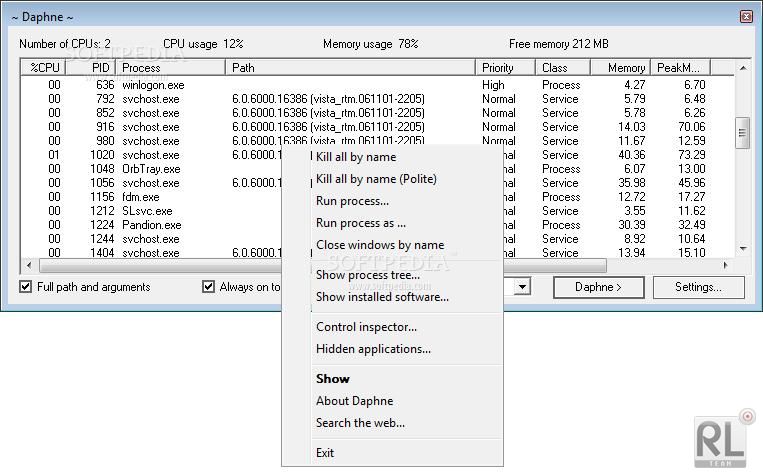
Task: Choose Kill all by name (Polite)
Action: [376, 179]
